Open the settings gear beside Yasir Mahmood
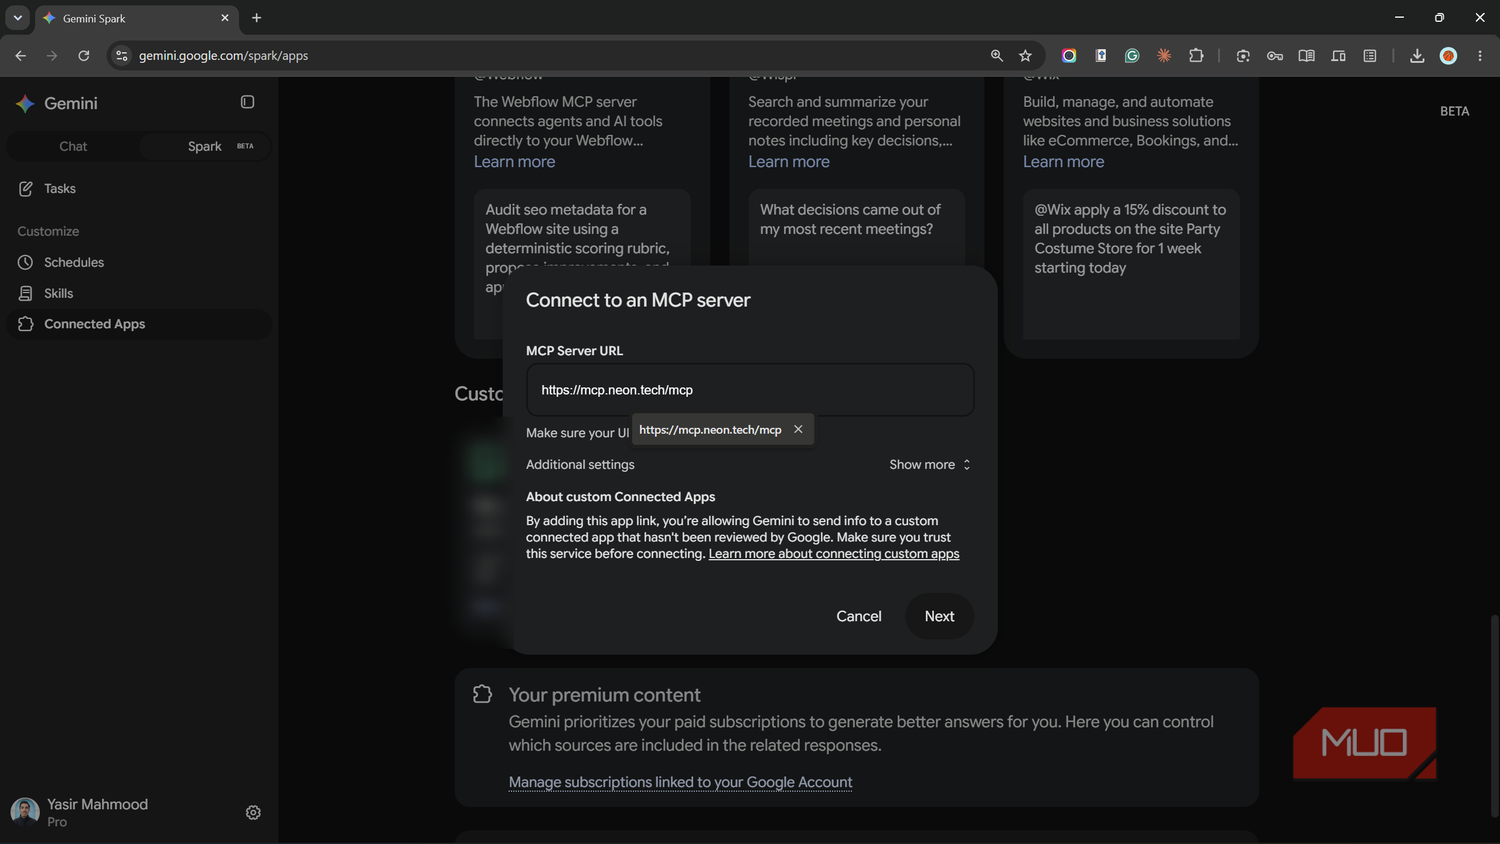 [x=253, y=813]
